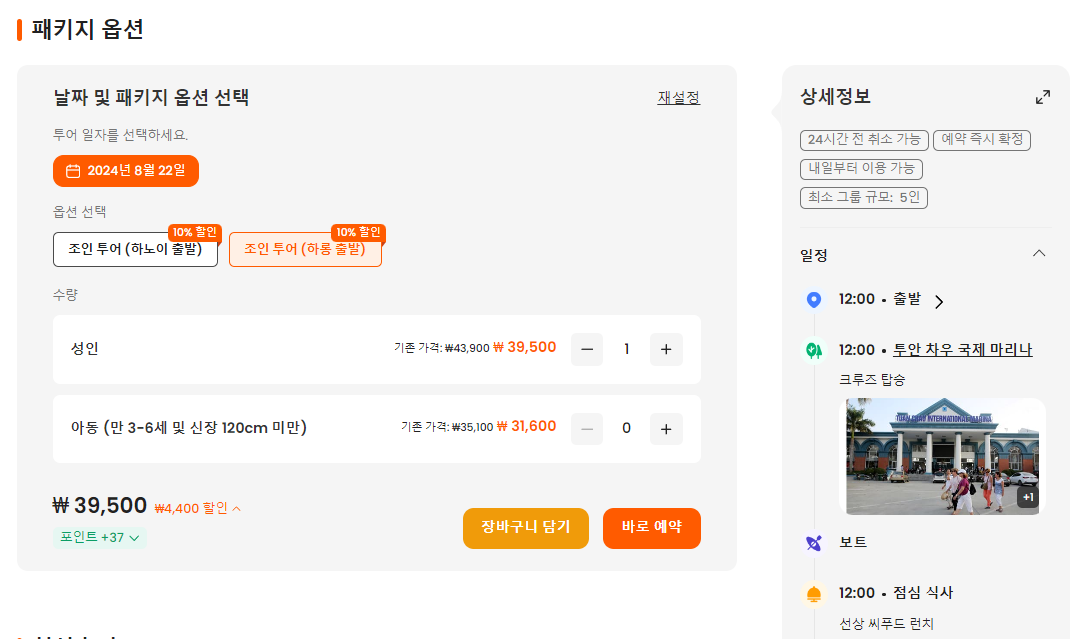This screenshot has width=1083, height=639.
Task: Click the blue location pin icon
Action: (814, 300)
